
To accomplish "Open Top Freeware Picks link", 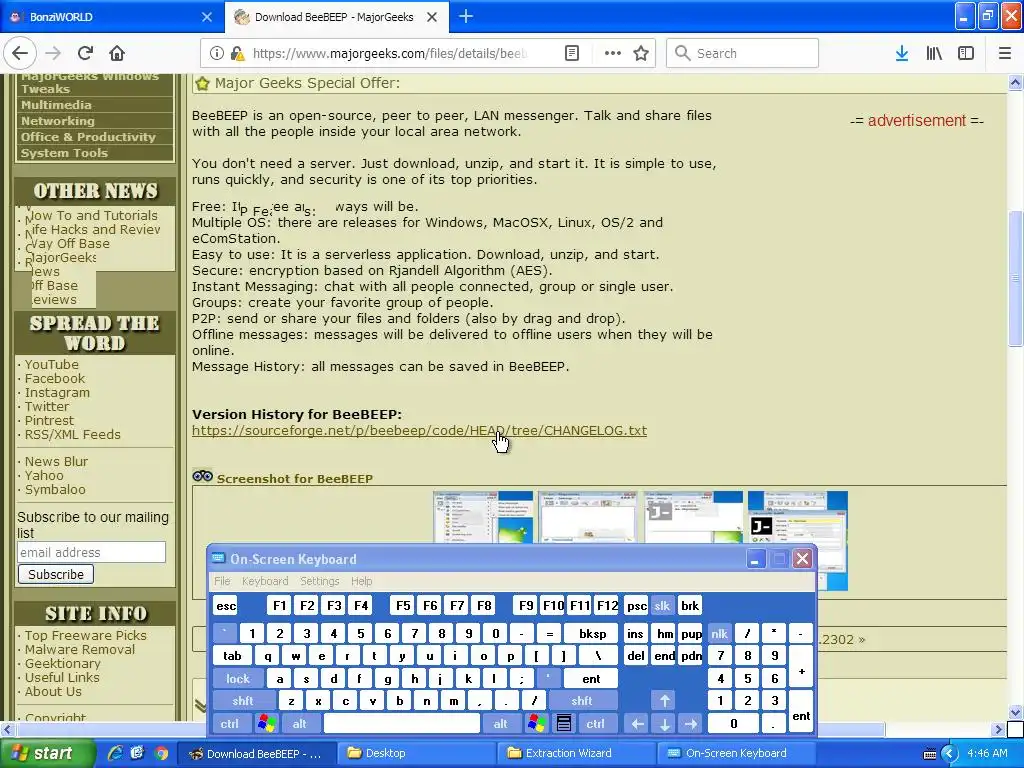I will point(86,635).
